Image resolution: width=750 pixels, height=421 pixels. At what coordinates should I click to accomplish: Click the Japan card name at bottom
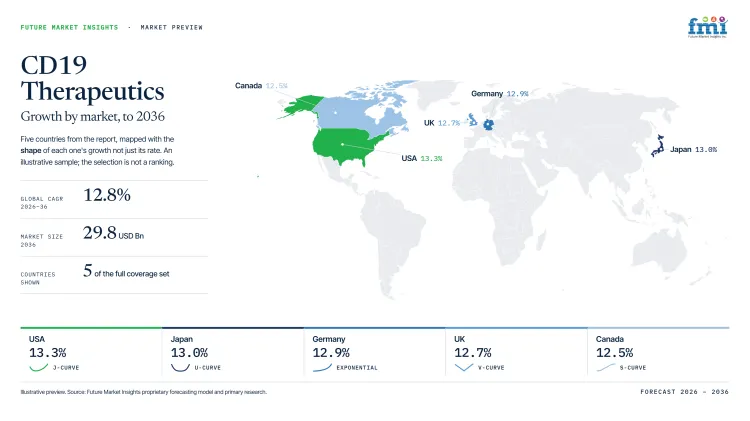point(182,339)
